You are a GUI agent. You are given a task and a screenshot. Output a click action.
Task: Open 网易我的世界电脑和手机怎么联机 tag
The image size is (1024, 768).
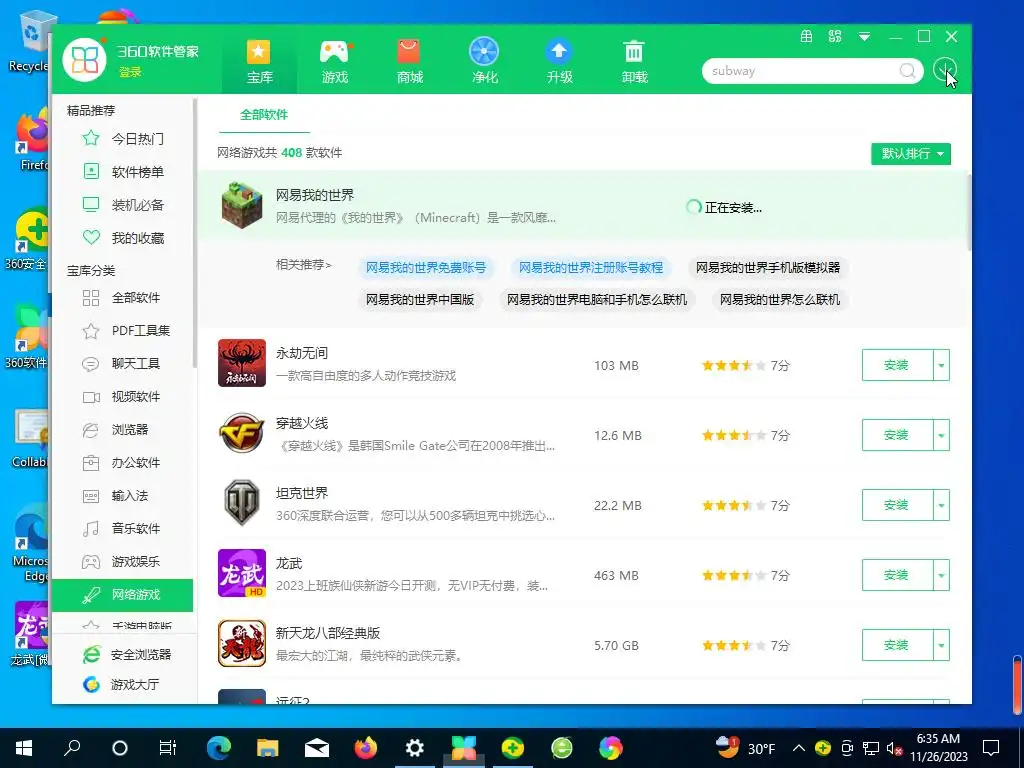[x=597, y=300]
